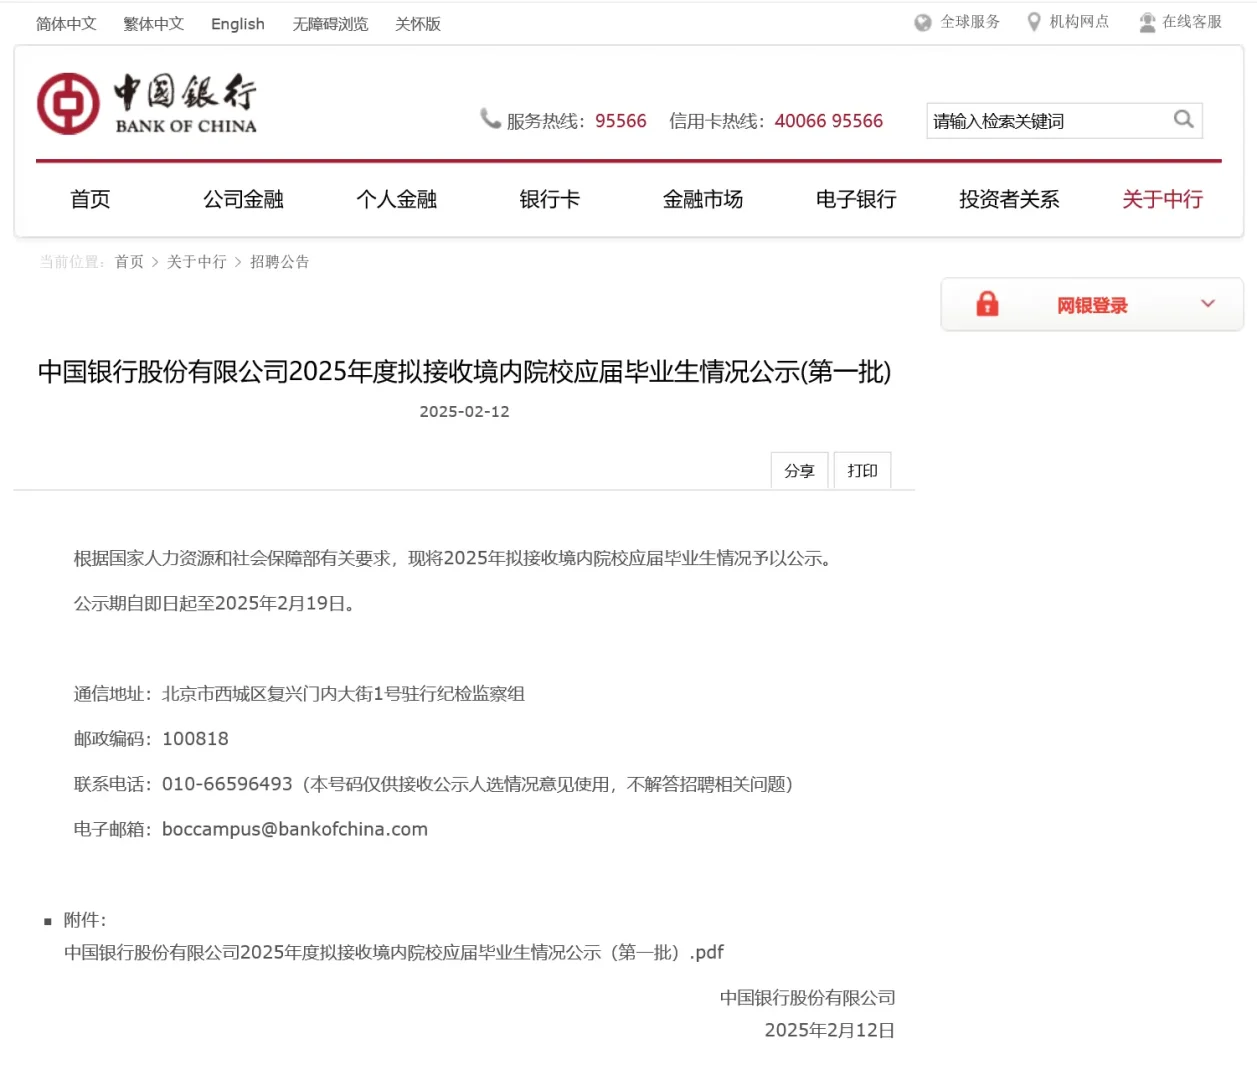Image resolution: width=1257 pixels, height=1080 pixels.
Task: Open the 金融市场 menu
Action: [703, 199]
